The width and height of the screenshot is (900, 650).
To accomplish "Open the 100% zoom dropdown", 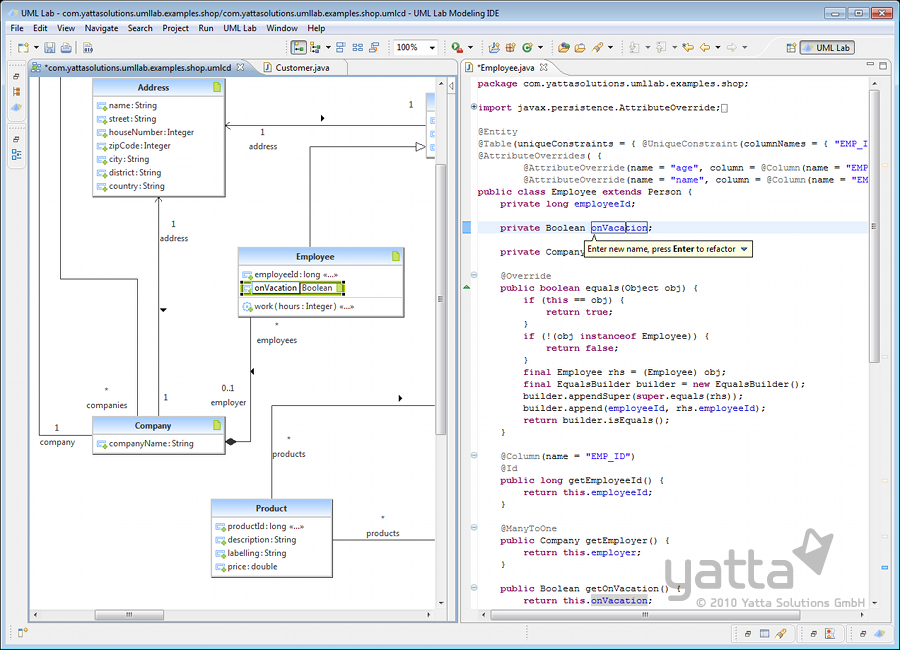I will (432, 47).
